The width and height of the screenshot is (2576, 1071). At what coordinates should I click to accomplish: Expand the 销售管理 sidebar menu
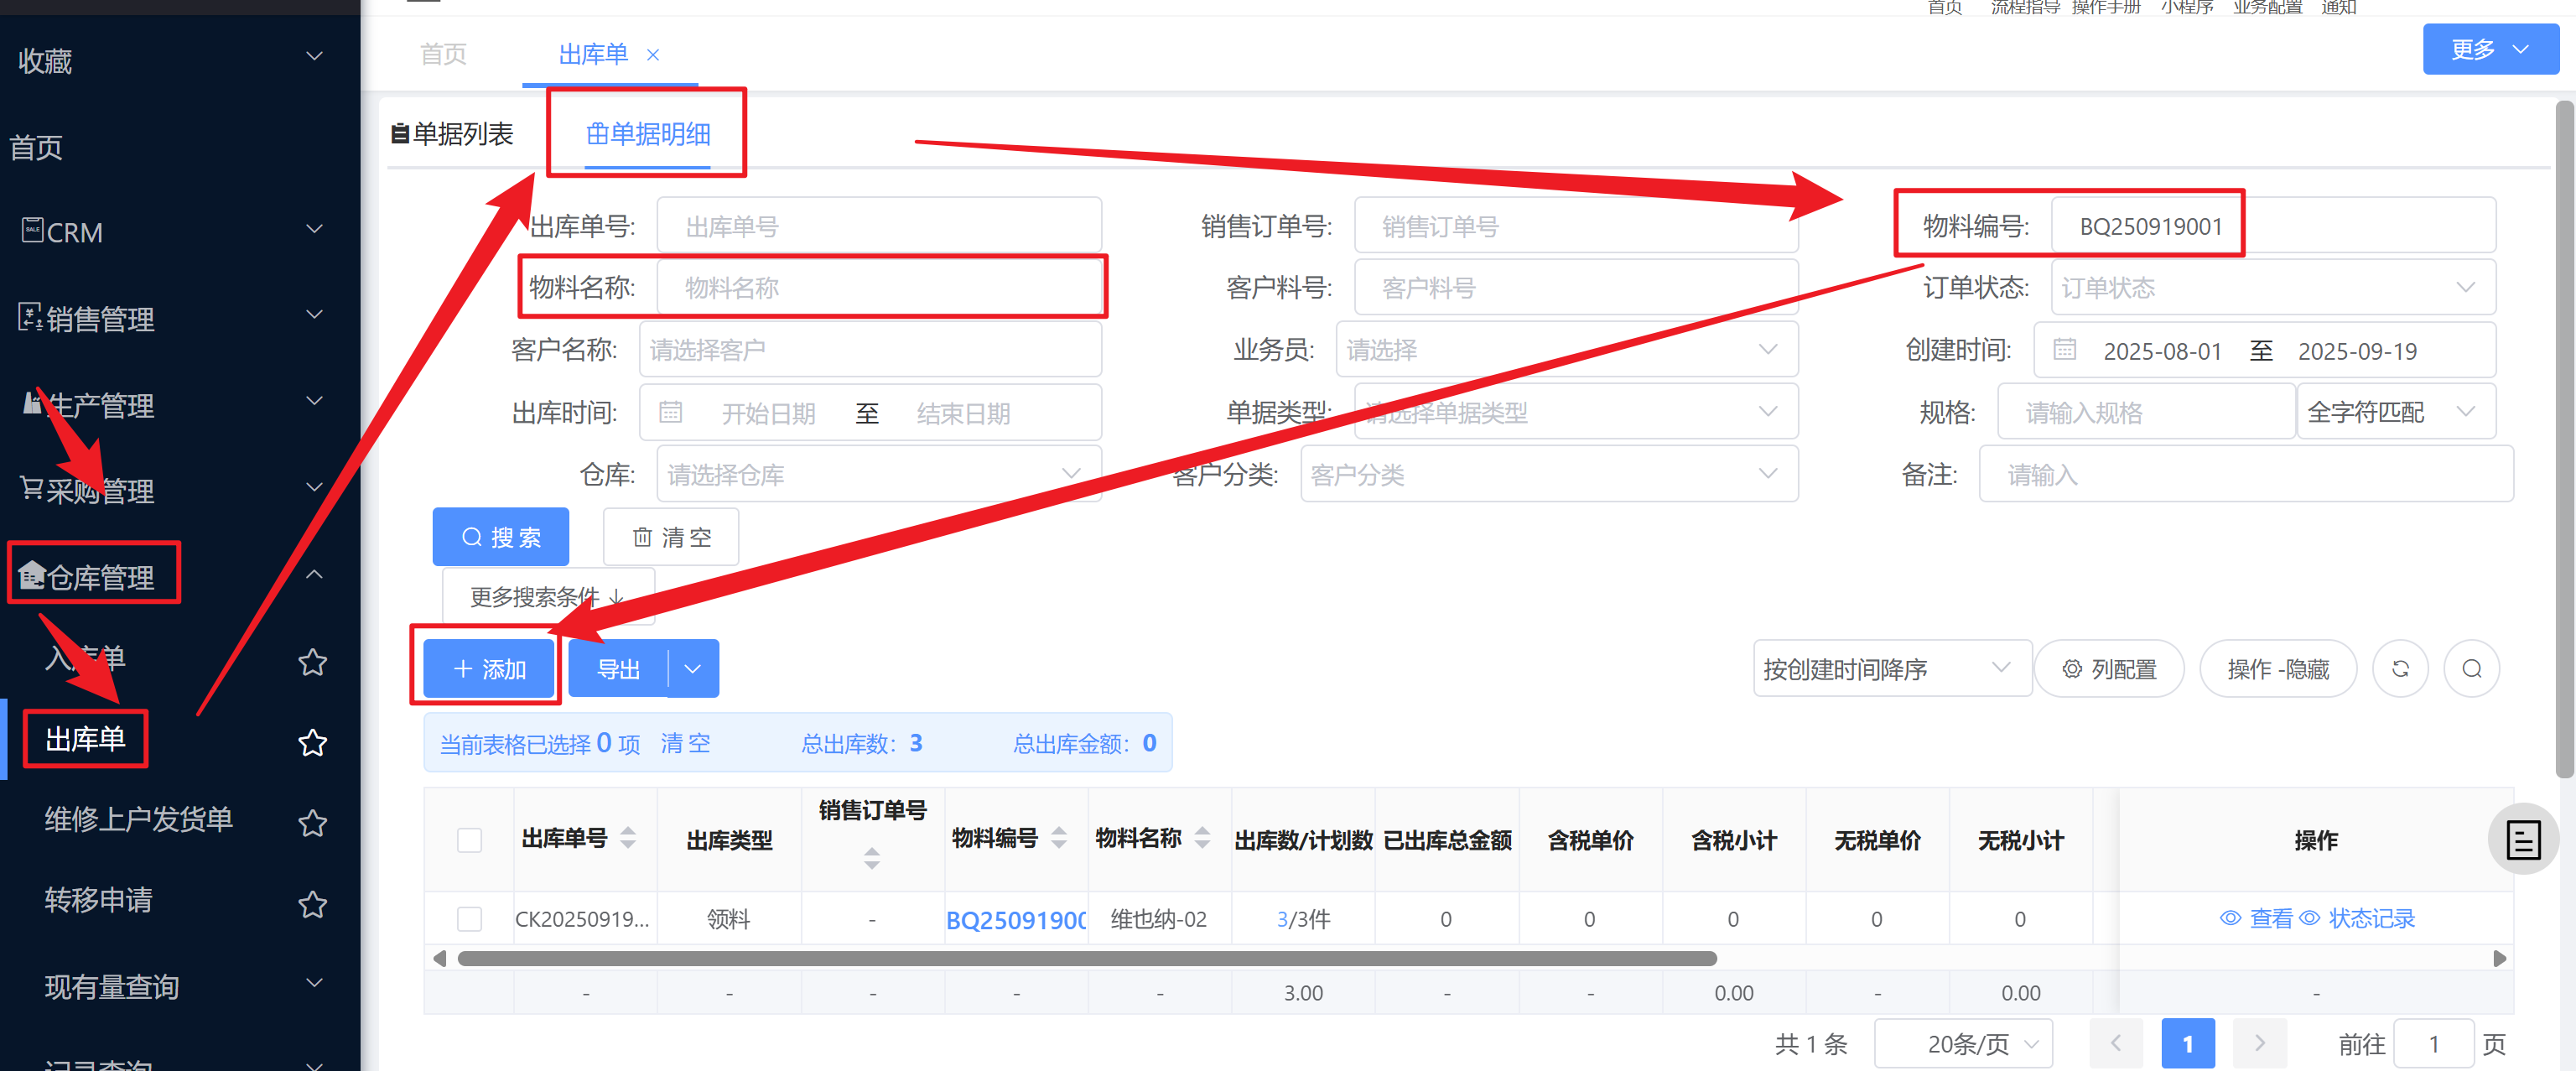tap(314, 315)
